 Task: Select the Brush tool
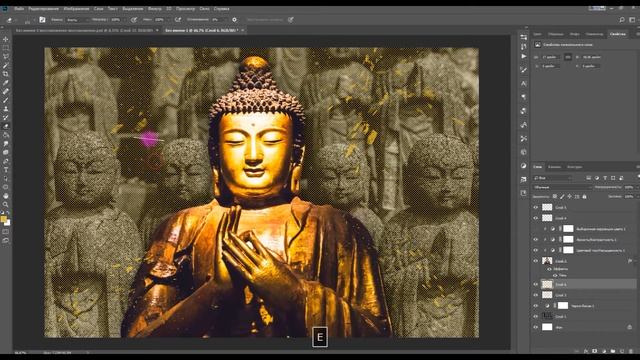(x=6, y=100)
